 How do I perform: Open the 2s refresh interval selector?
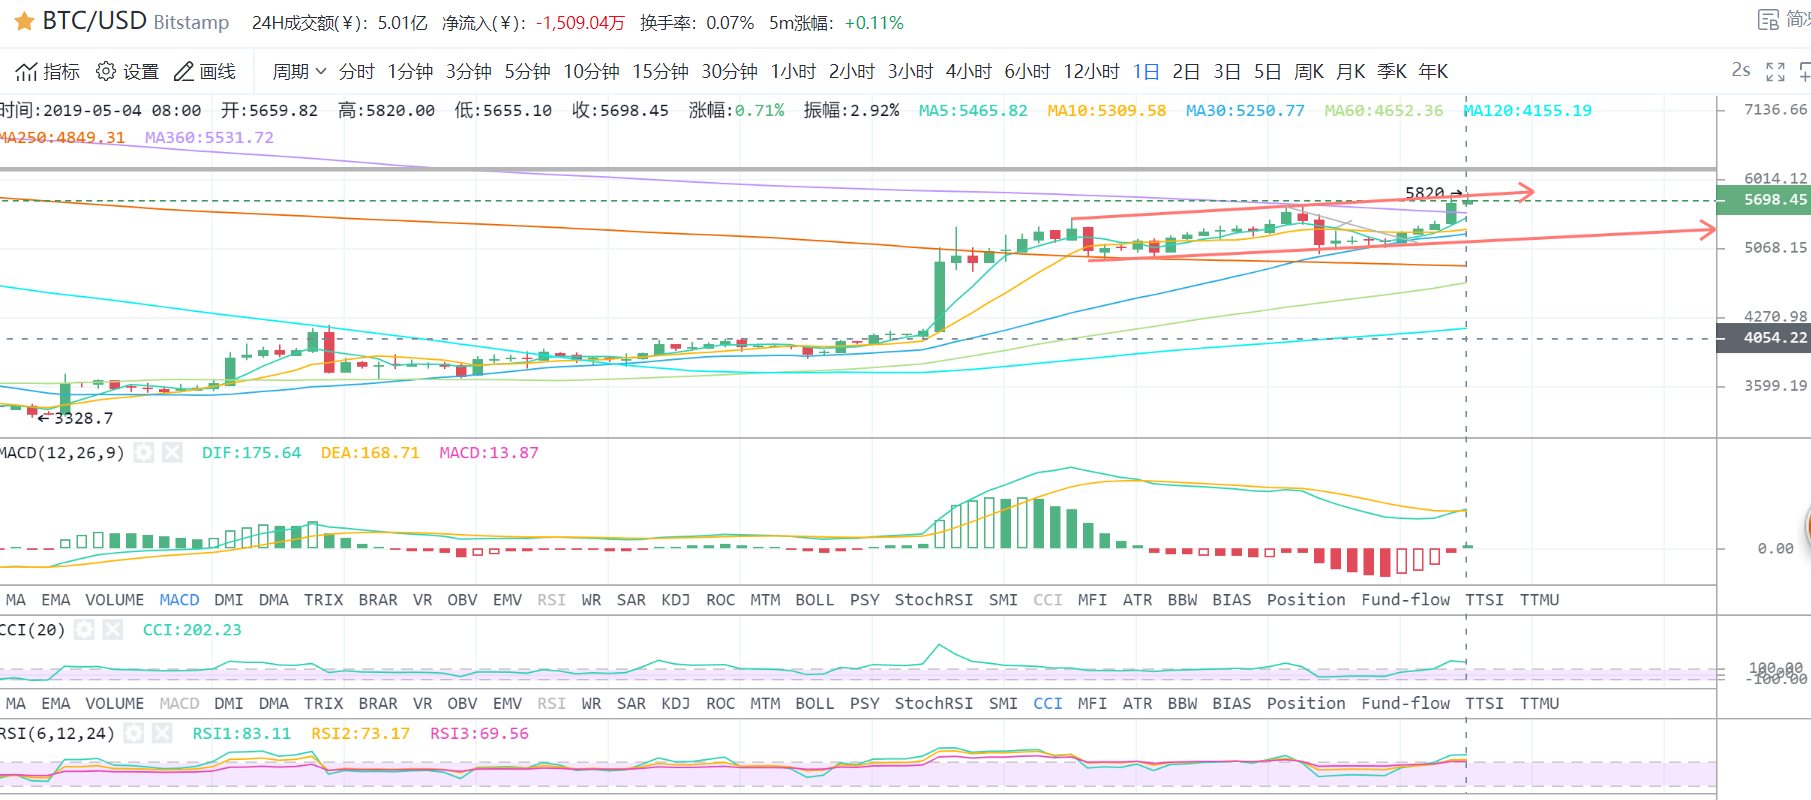click(x=1740, y=70)
